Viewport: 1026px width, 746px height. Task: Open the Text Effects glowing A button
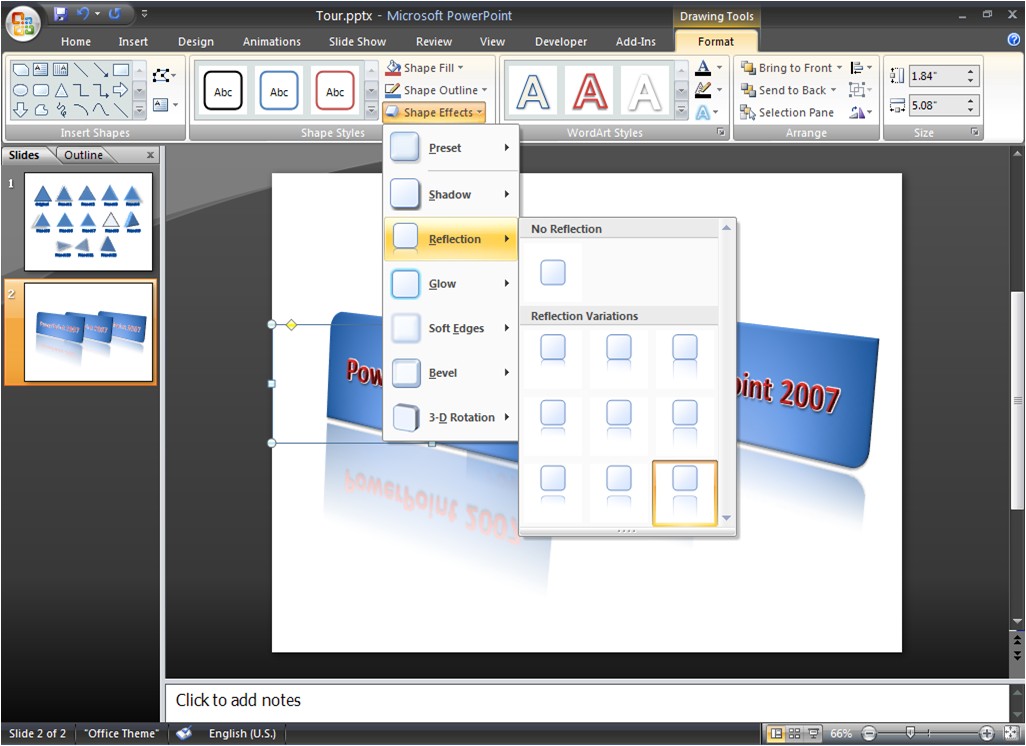point(709,113)
